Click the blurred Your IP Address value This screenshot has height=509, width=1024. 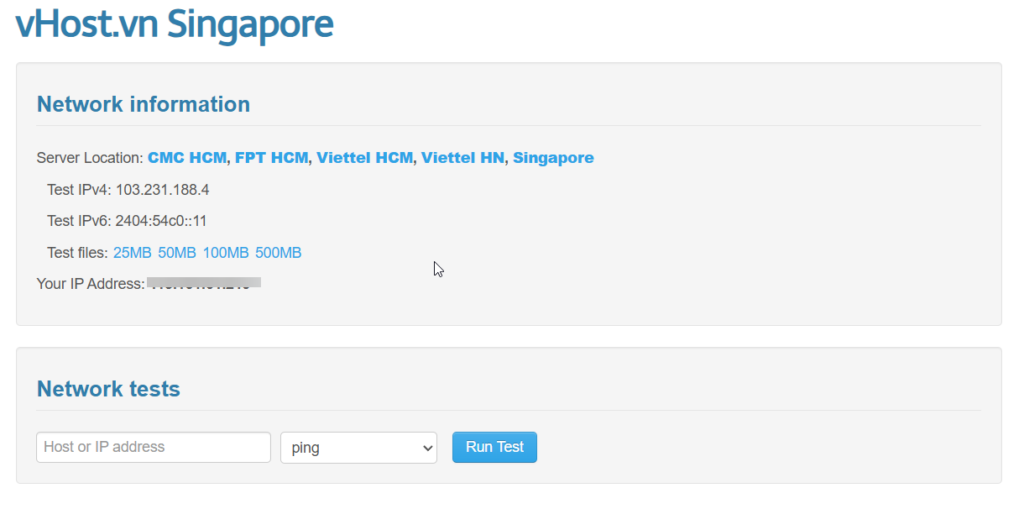point(204,284)
